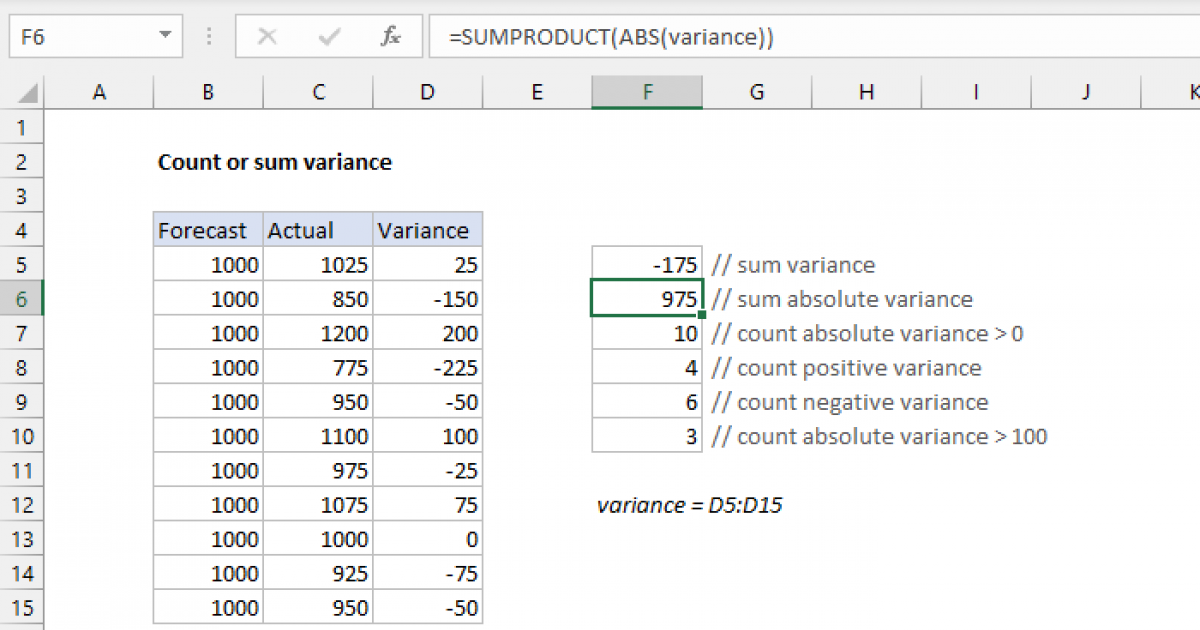Click the Enter (checkmark) icon in formula bar
The image size is (1200, 630).
click(x=328, y=36)
